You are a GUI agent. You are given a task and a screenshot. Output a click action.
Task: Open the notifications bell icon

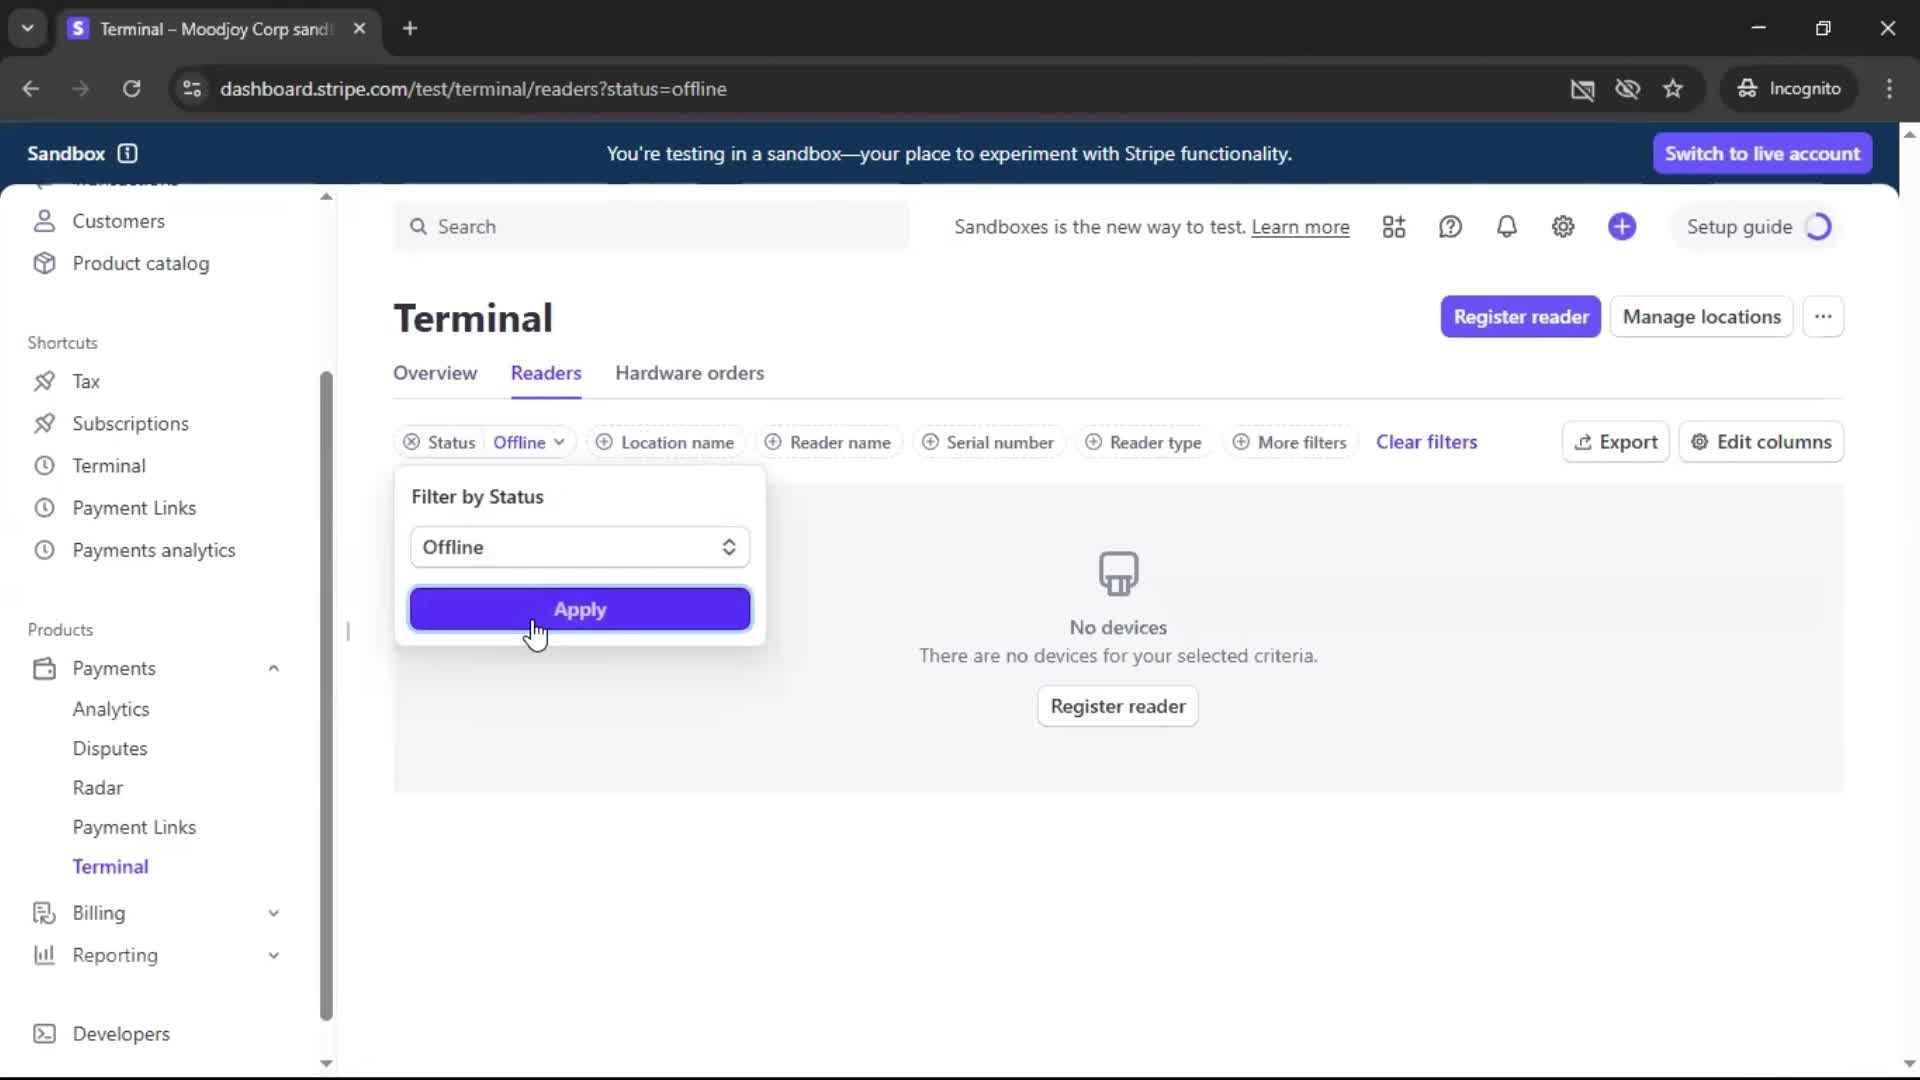tap(1506, 227)
